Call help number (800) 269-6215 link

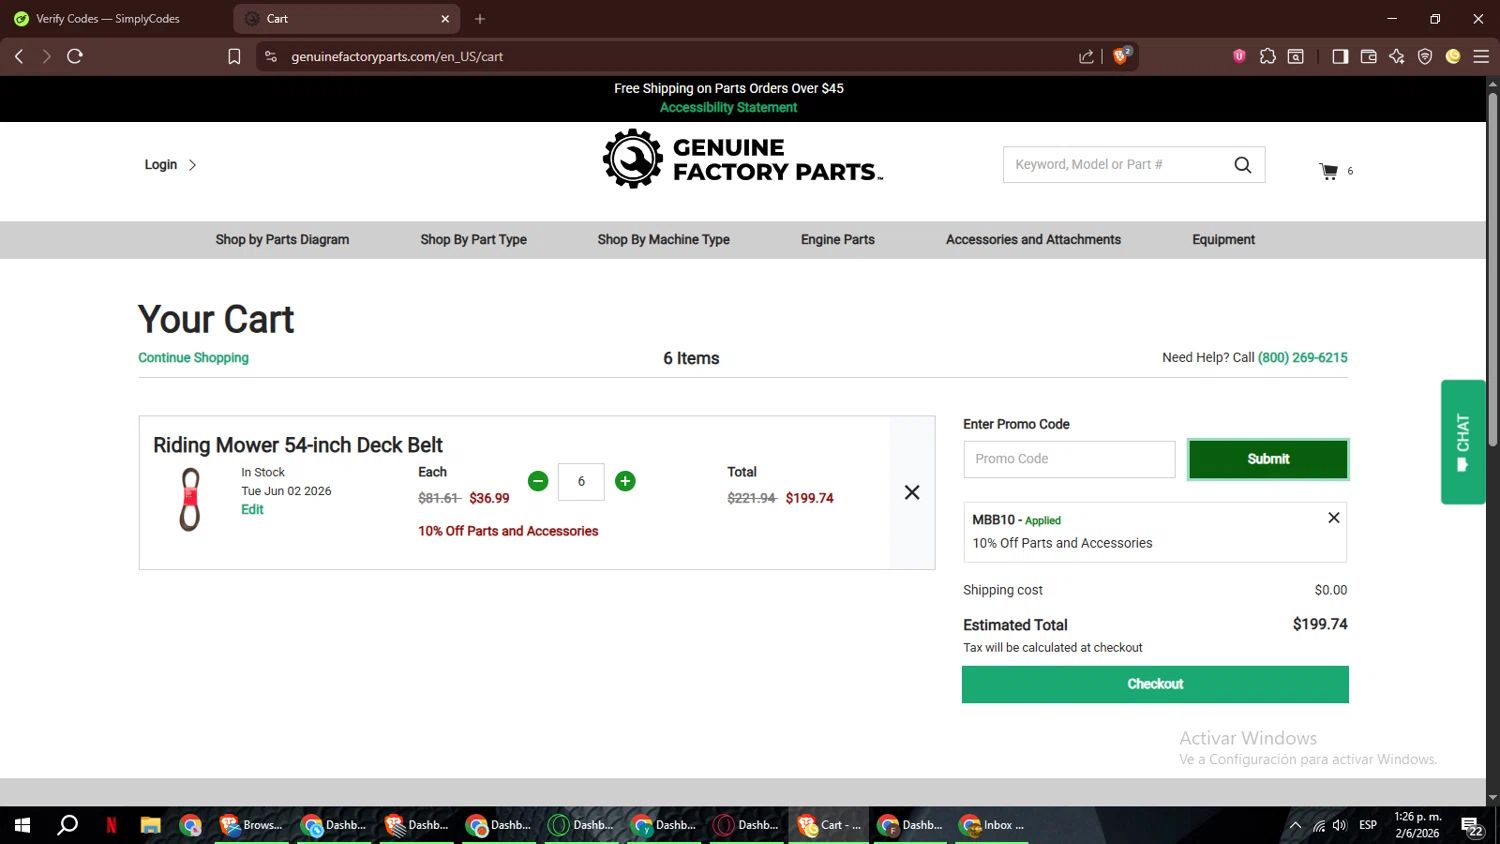(1303, 358)
